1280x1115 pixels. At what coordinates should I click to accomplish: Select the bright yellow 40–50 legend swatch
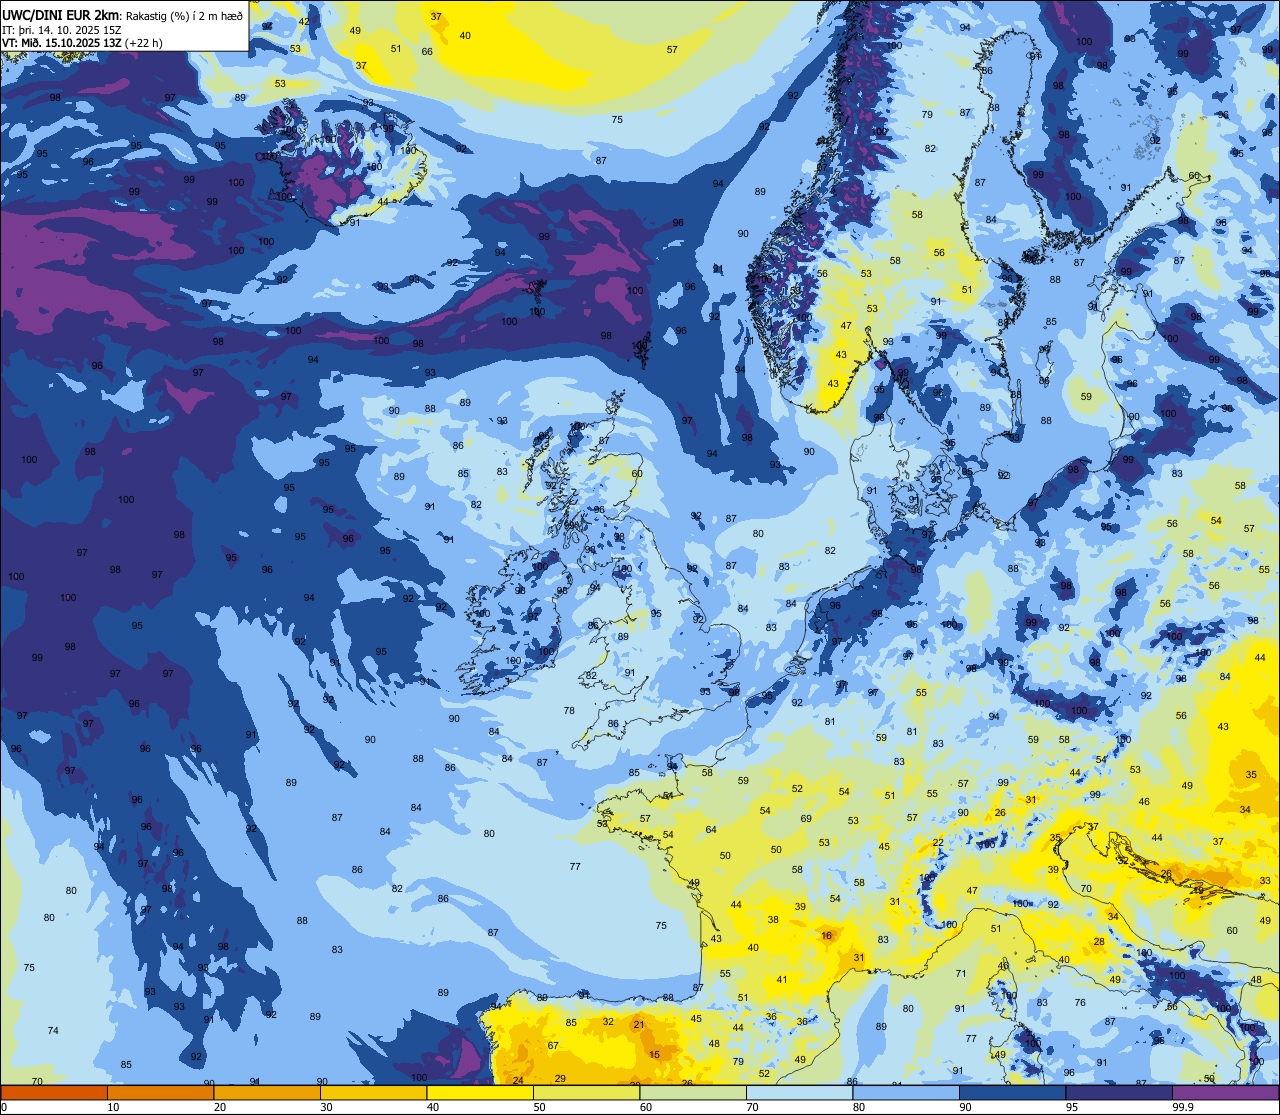click(x=480, y=1092)
